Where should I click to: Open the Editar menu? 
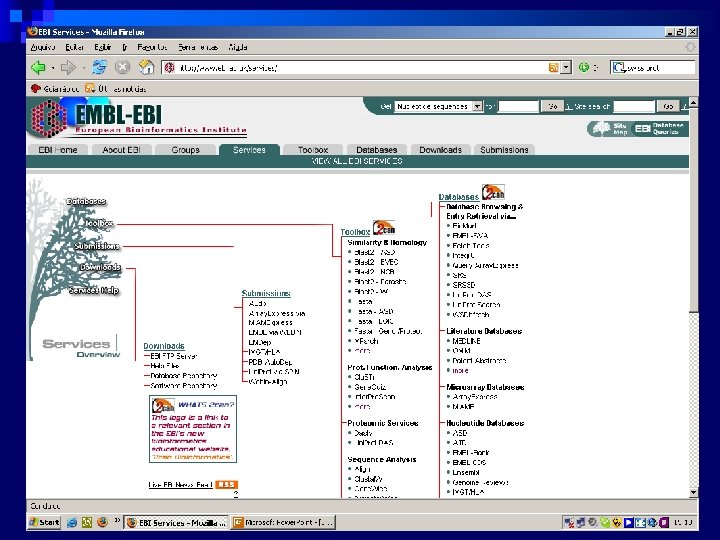(x=74, y=47)
